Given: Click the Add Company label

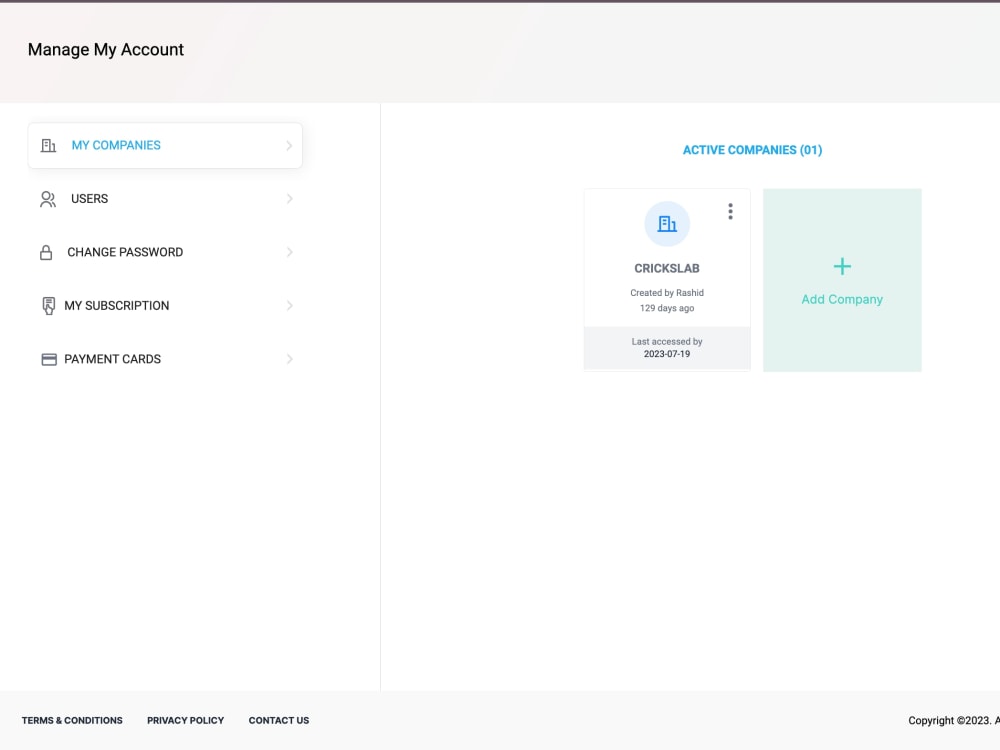Looking at the screenshot, I should (842, 300).
